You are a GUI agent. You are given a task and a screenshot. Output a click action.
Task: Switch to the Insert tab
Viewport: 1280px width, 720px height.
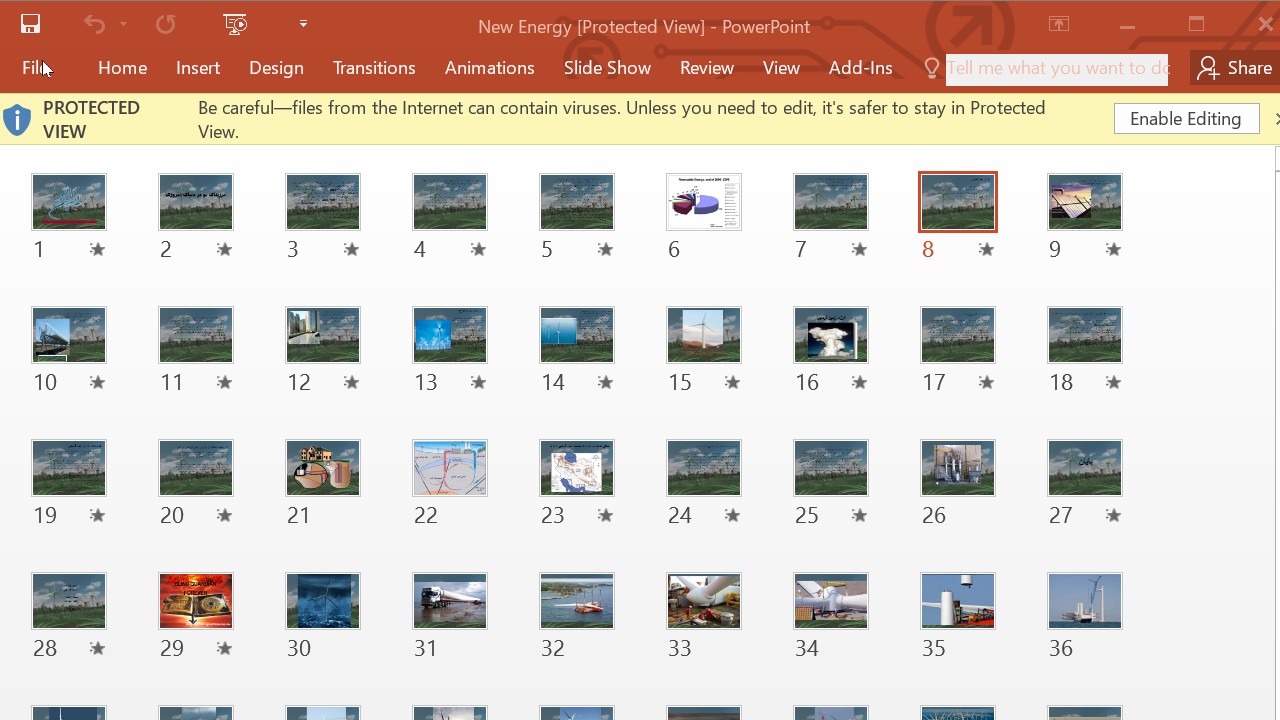point(198,68)
